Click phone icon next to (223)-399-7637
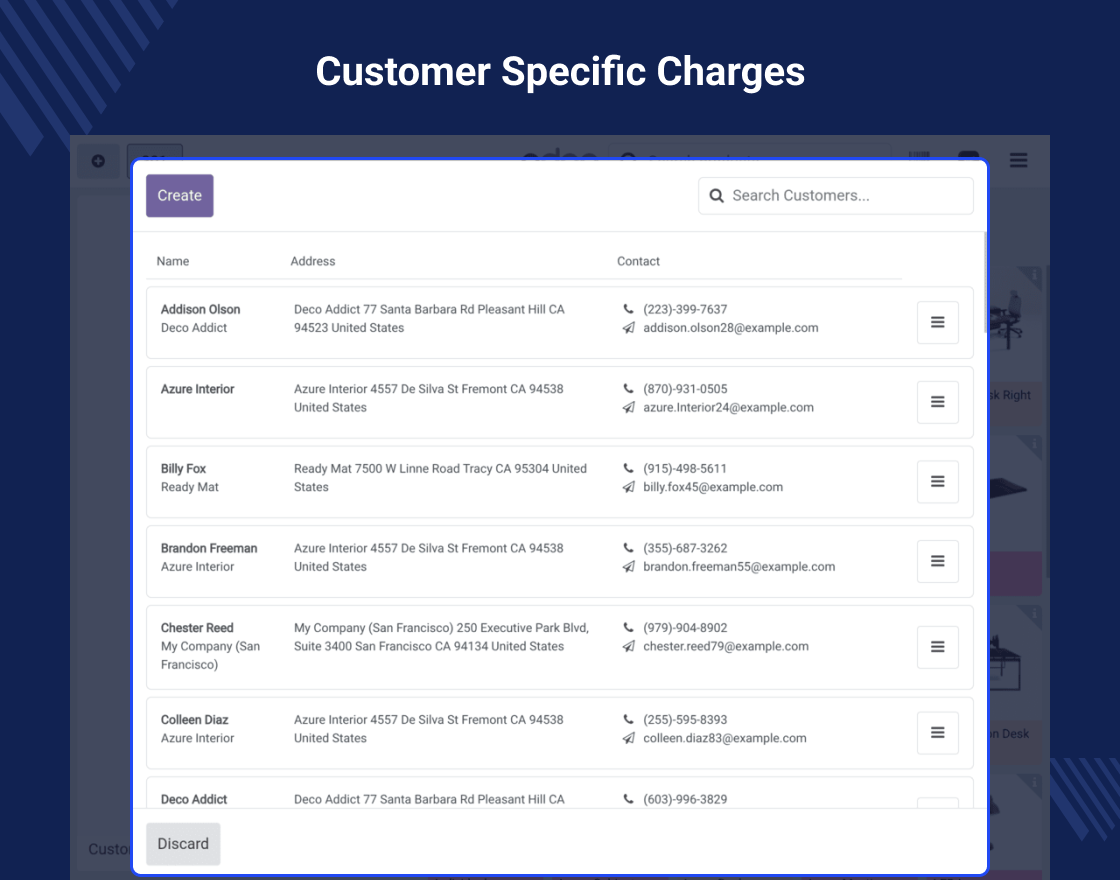Viewport: 1120px width, 880px height. pyautogui.click(x=628, y=310)
